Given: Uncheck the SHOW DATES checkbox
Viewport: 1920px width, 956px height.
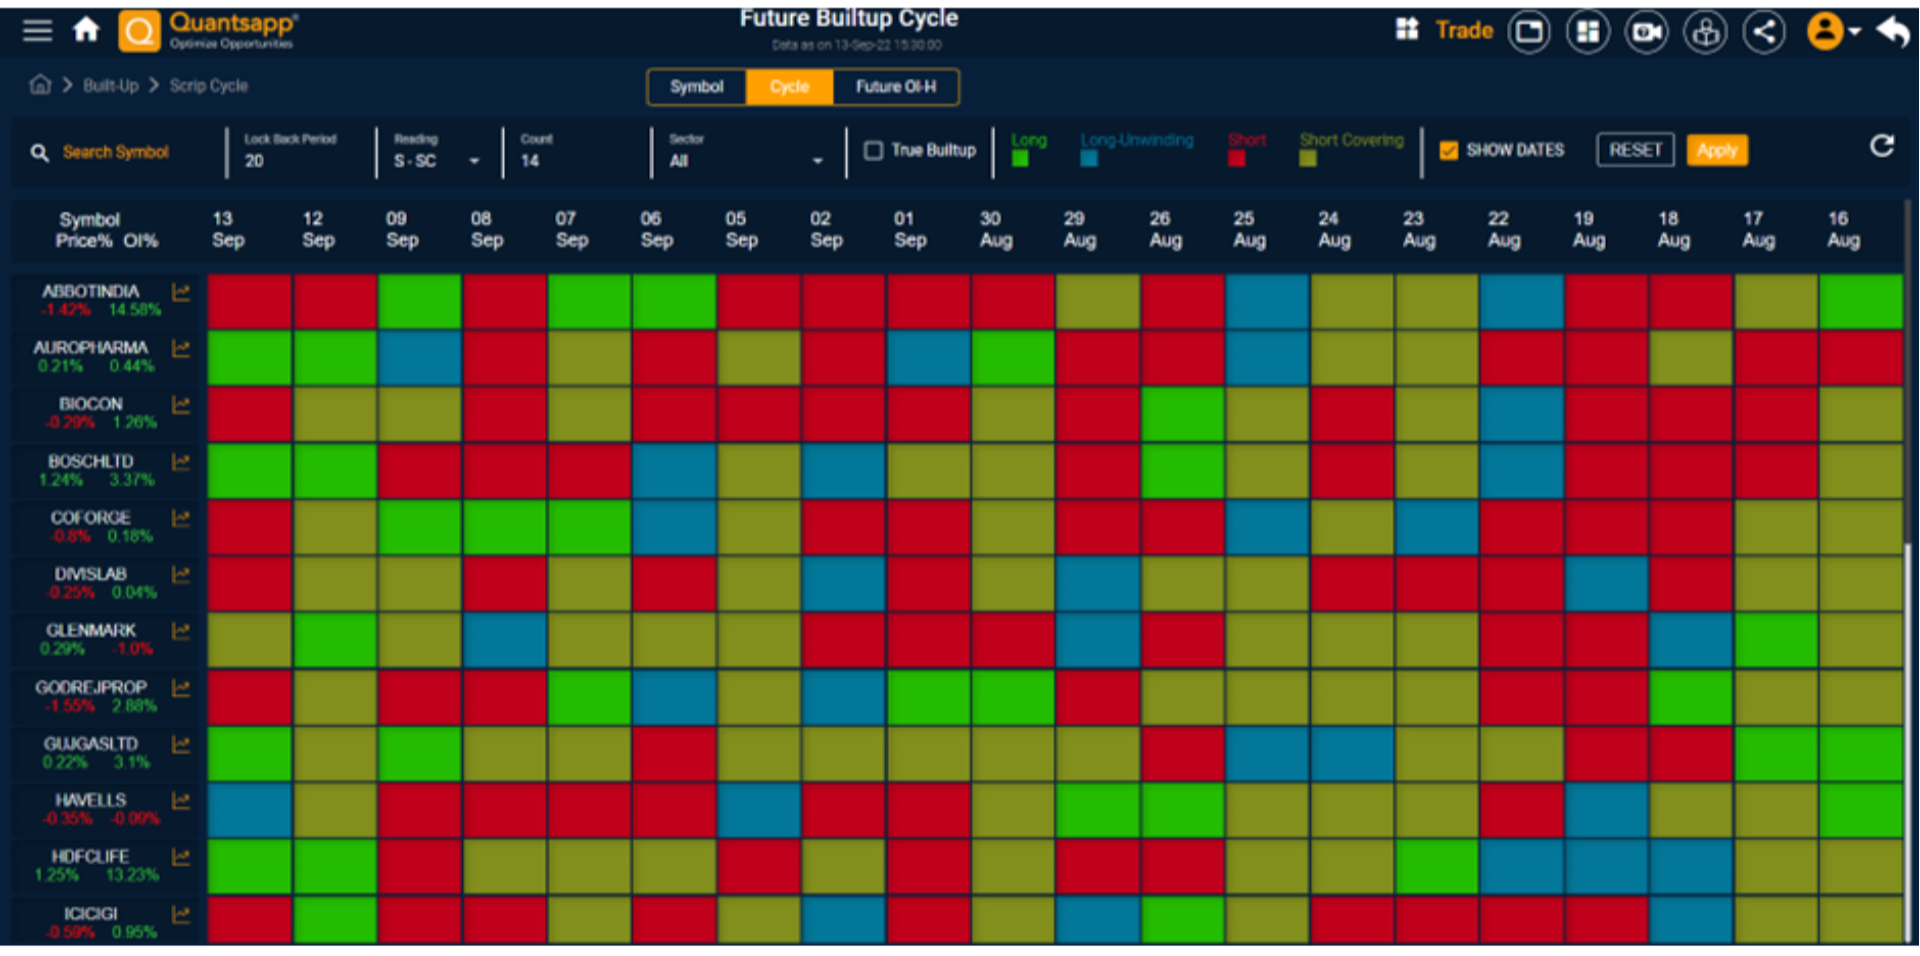Looking at the screenshot, I should point(1449,150).
